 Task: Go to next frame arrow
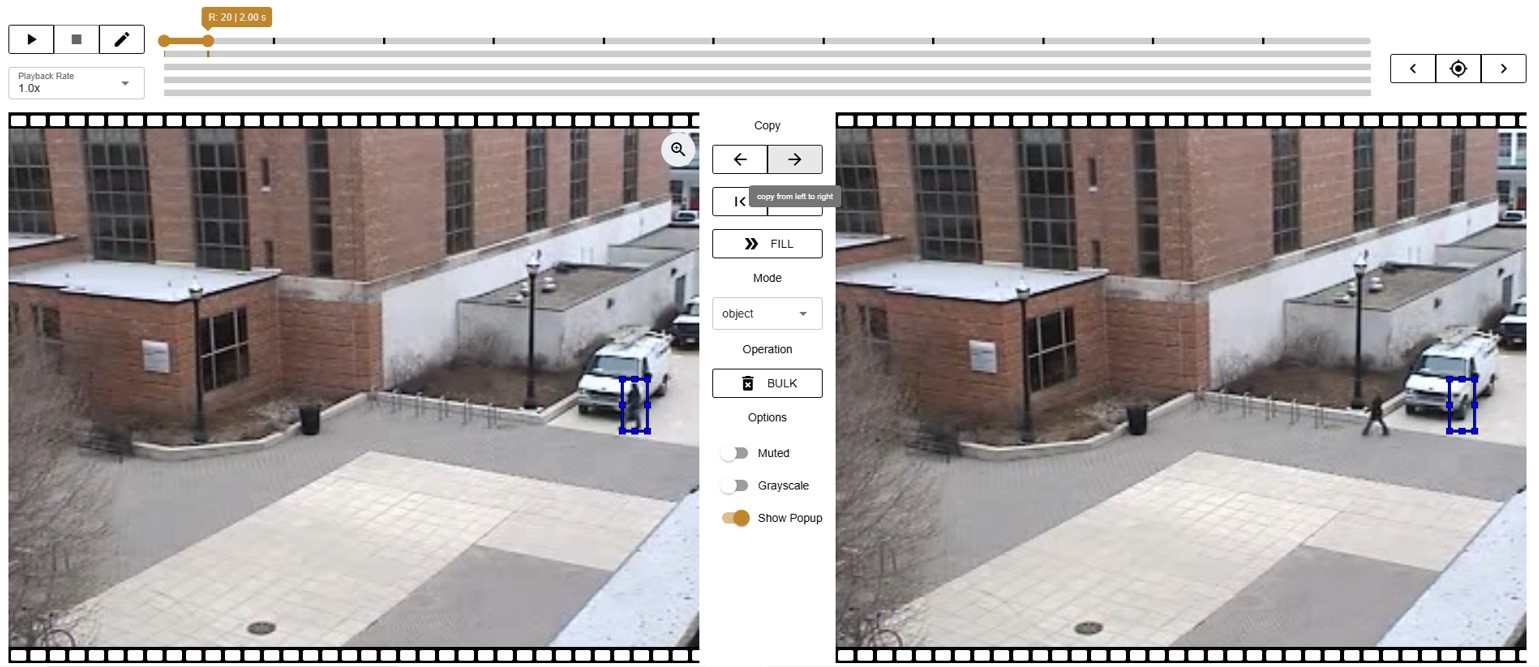pyautogui.click(x=1503, y=68)
